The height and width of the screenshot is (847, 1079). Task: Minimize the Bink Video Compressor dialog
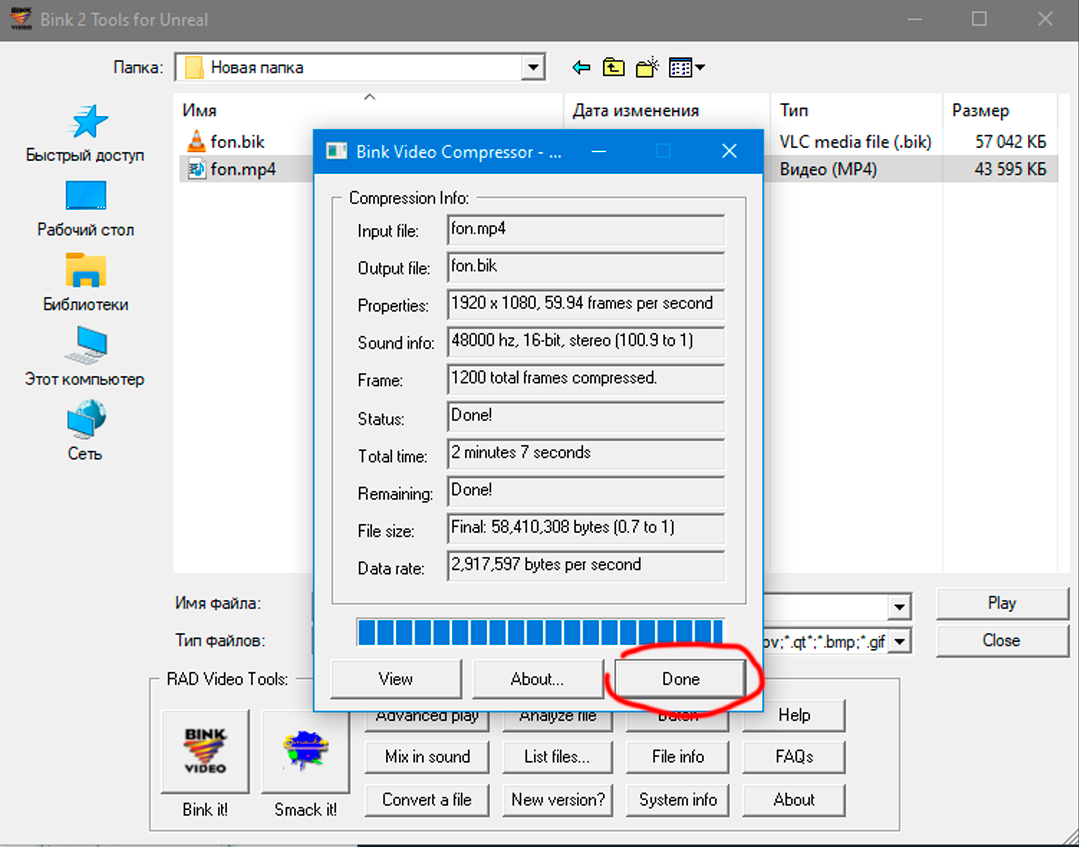[x=599, y=151]
